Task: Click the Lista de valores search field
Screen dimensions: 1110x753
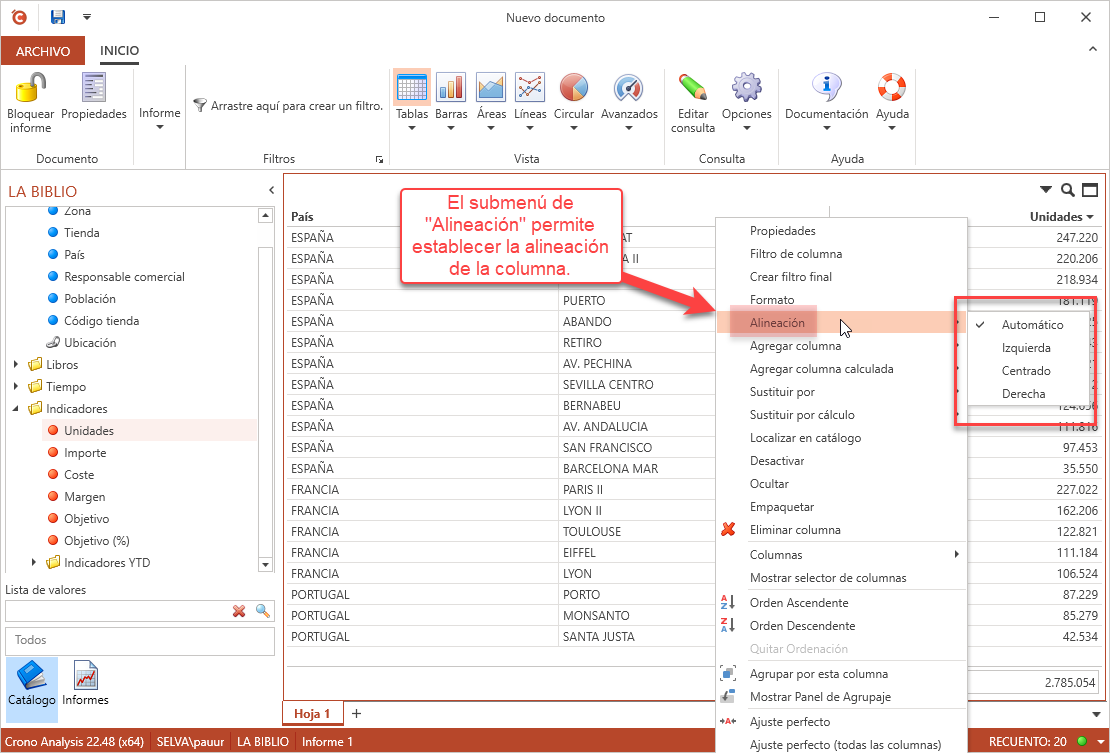Action: coord(116,611)
